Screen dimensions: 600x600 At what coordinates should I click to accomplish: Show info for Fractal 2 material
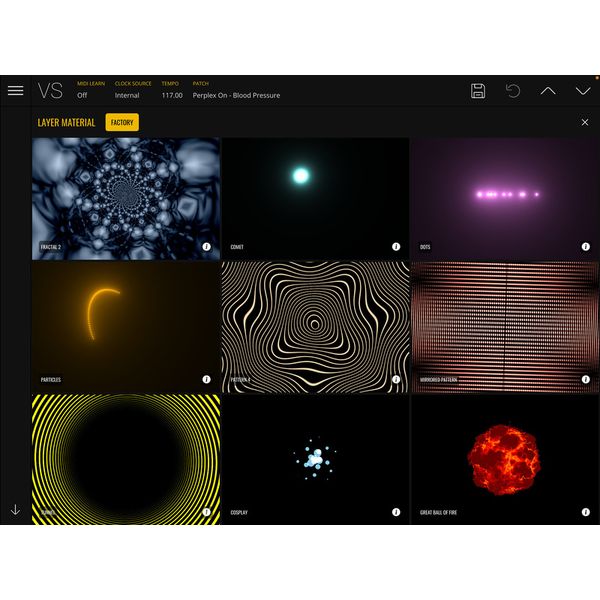tap(206, 247)
